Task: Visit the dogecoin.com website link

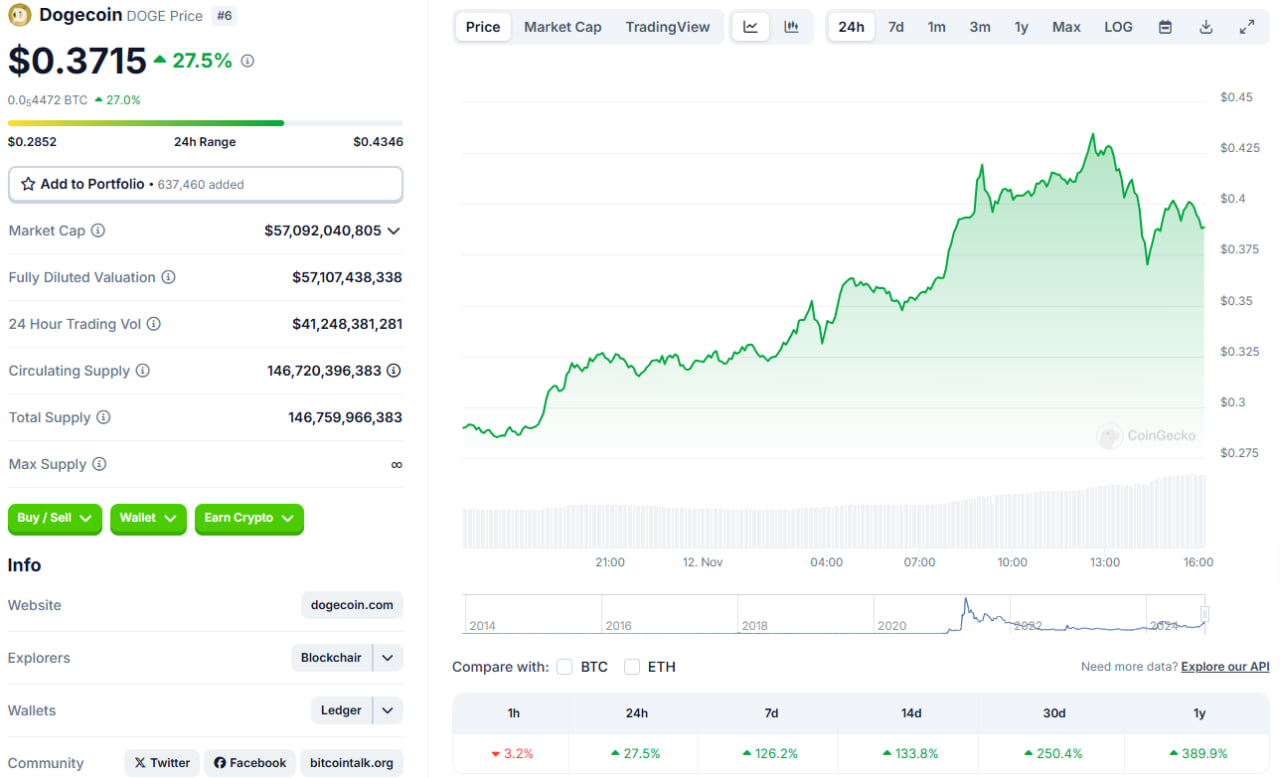Action: [x=352, y=605]
